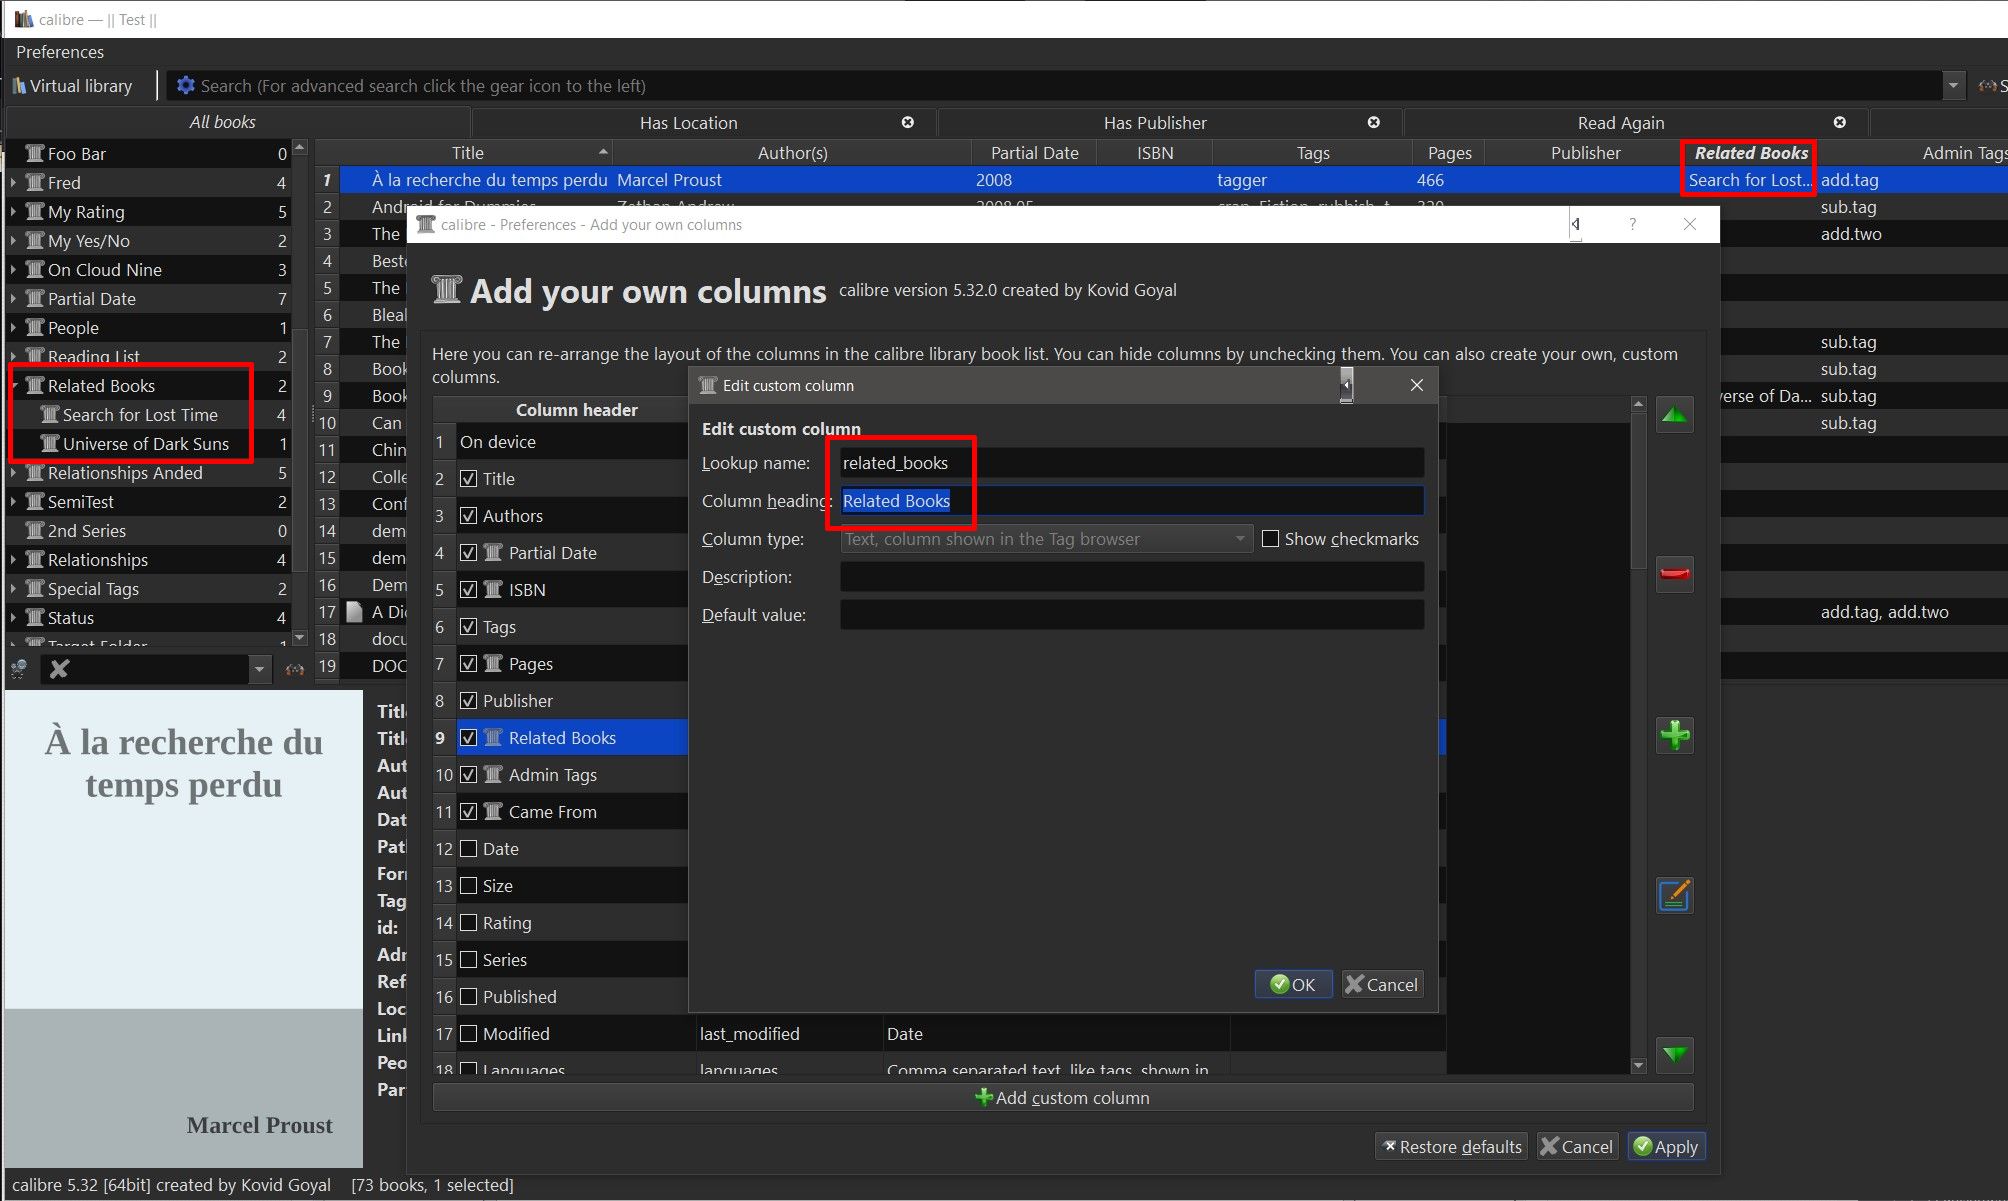The height and width of the screenshot is (1201, 2008).
Task: Check the Rating column checkbox
Action: [468, 923]
